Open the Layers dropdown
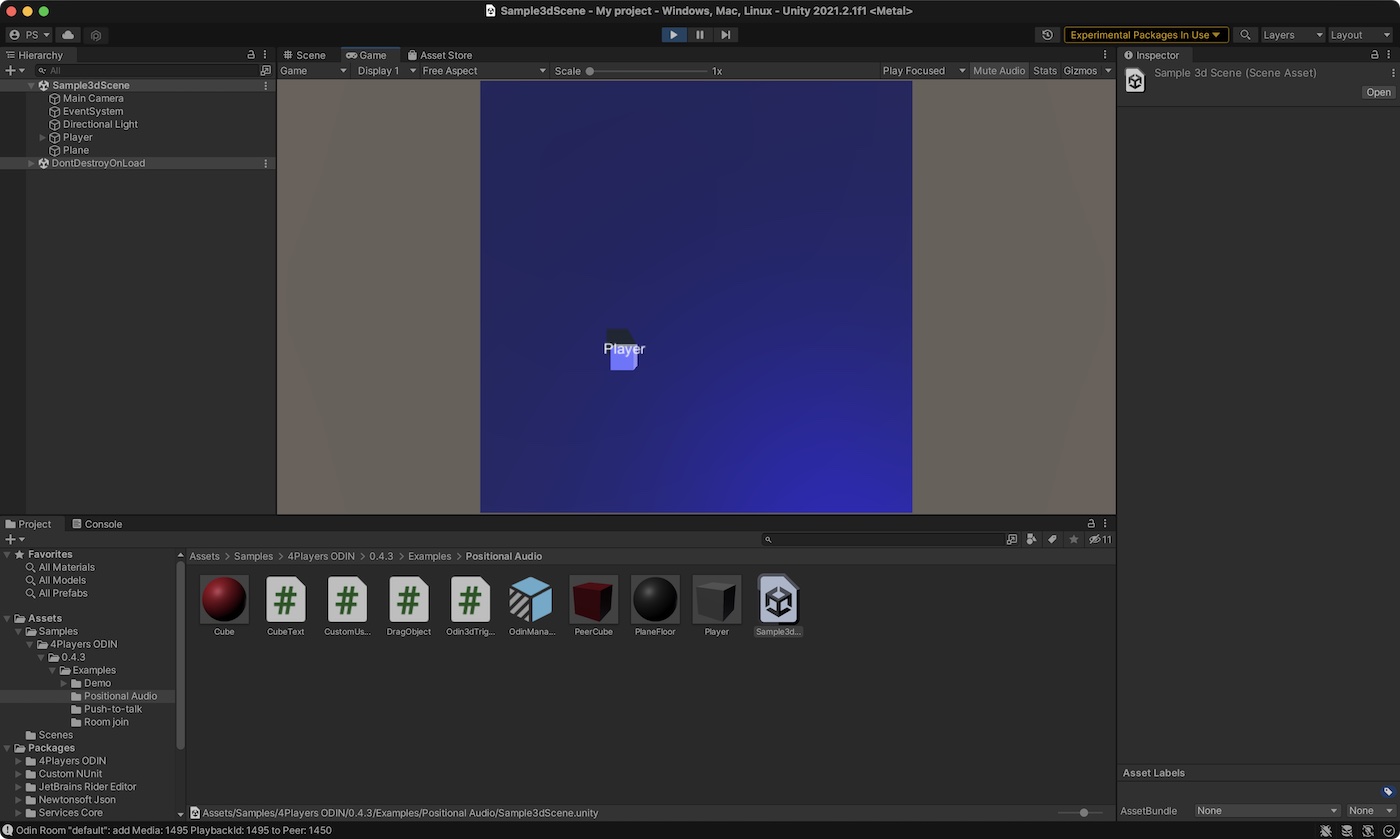Image resolution: width=1400 pixels, height=839 pixels. coord(1293,35)
